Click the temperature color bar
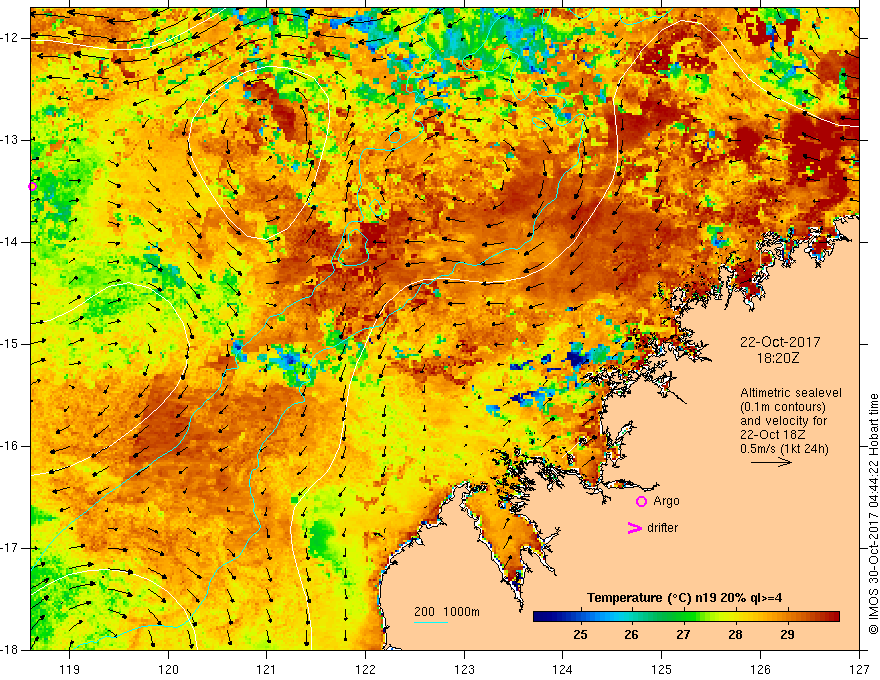Screen dimensions: 880x680 [x=686, y=616]
